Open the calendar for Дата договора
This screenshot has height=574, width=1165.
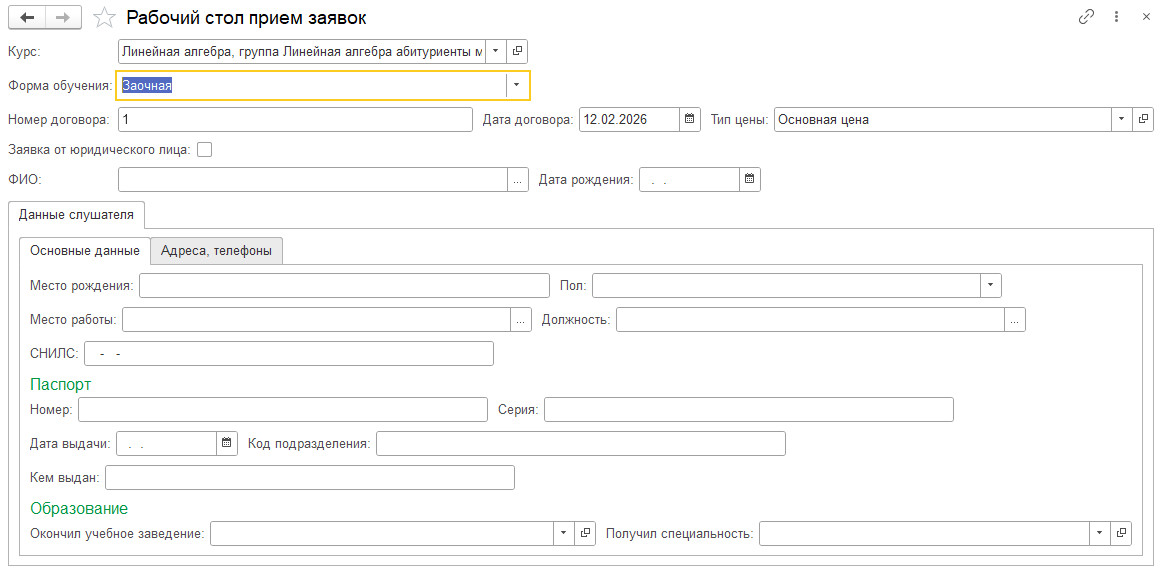point(690,120)
